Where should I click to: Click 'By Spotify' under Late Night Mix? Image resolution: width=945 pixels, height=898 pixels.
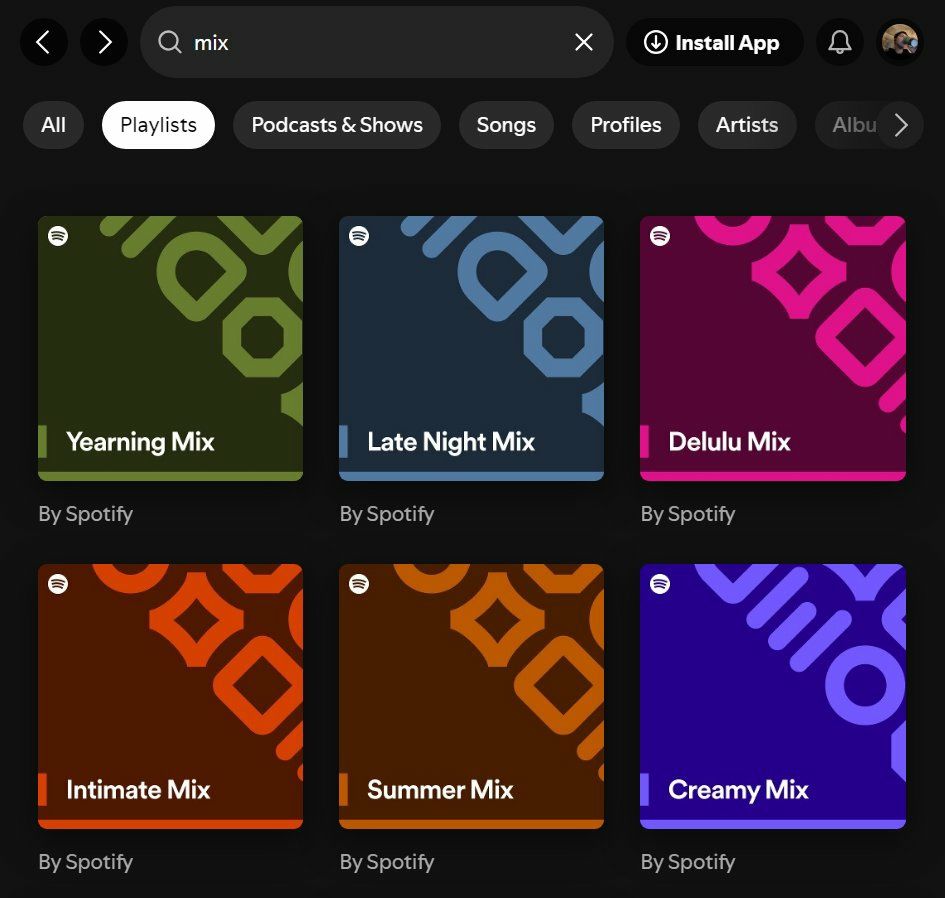pyautogui.click(x=387, y=514)
